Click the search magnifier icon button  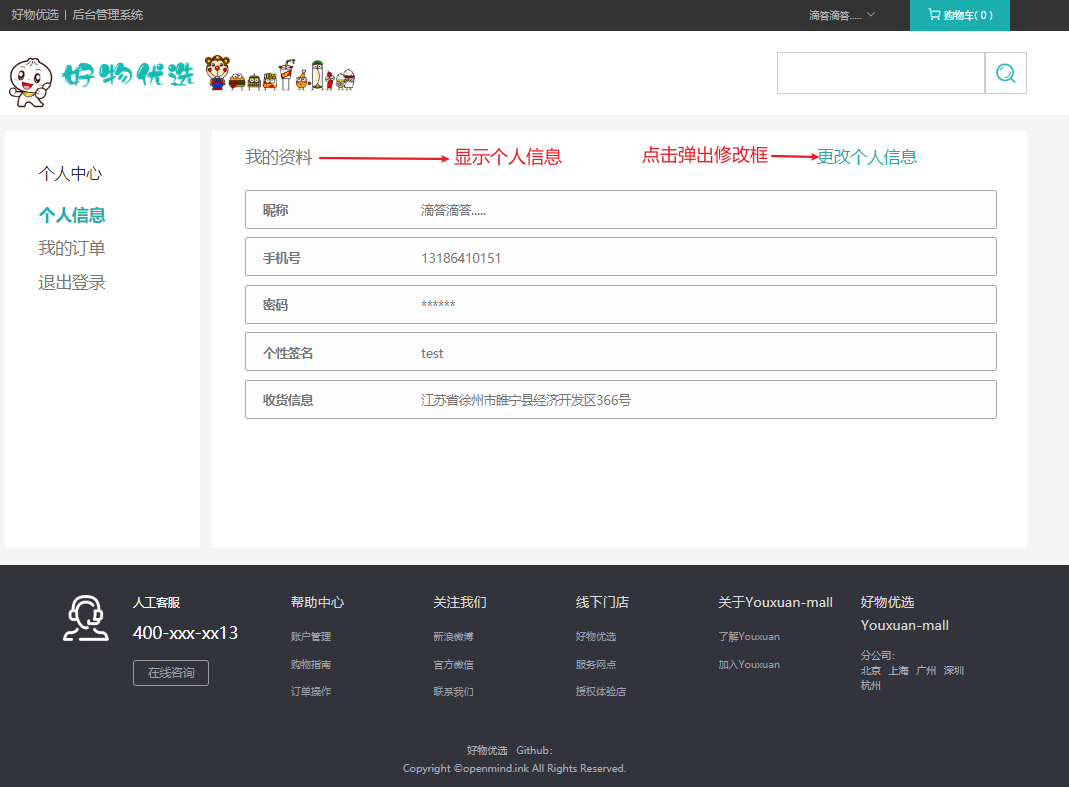tap(1006, 73)
